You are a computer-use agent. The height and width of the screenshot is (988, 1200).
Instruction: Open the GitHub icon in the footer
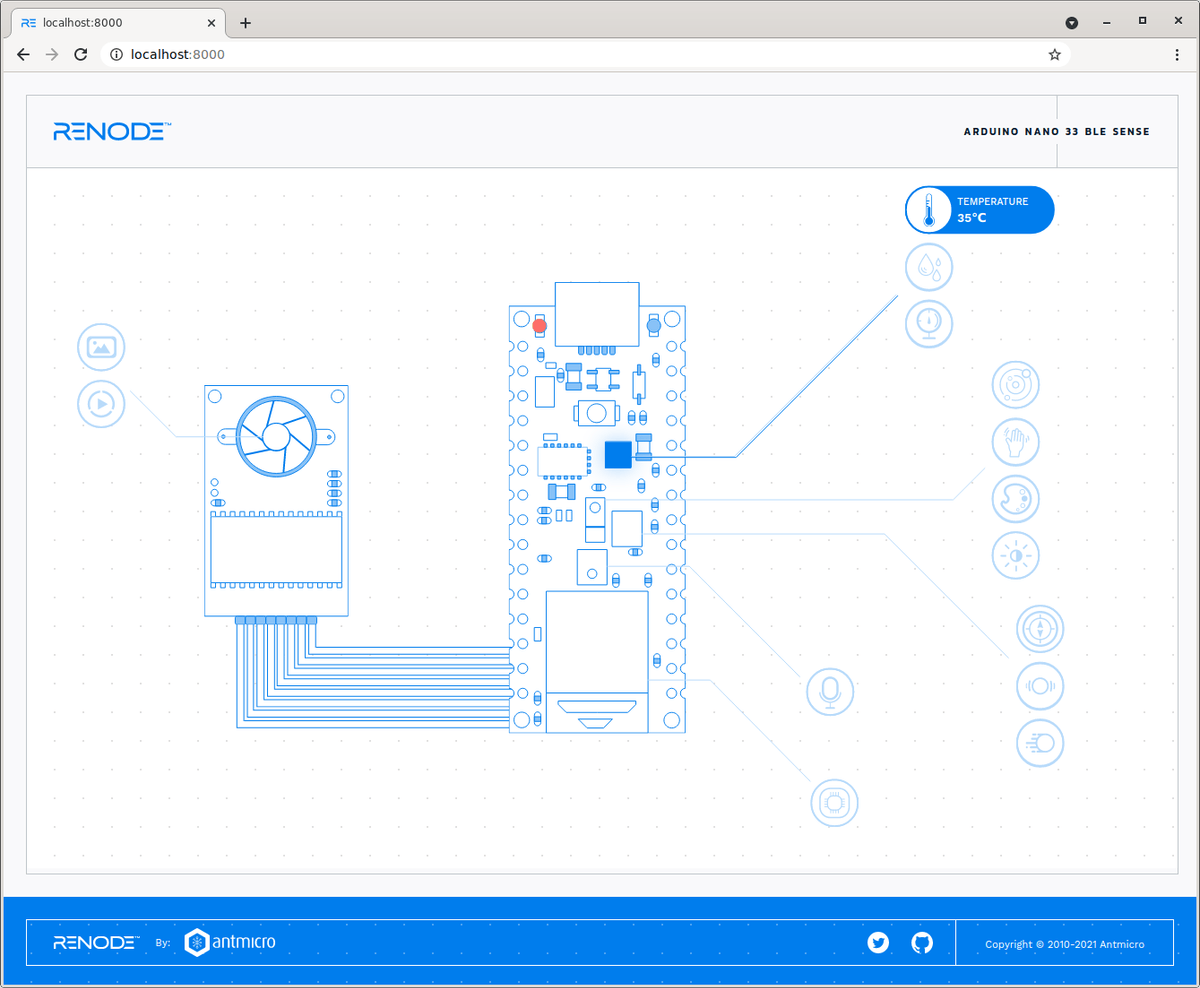pyautogui.click(x=921, y=942)
